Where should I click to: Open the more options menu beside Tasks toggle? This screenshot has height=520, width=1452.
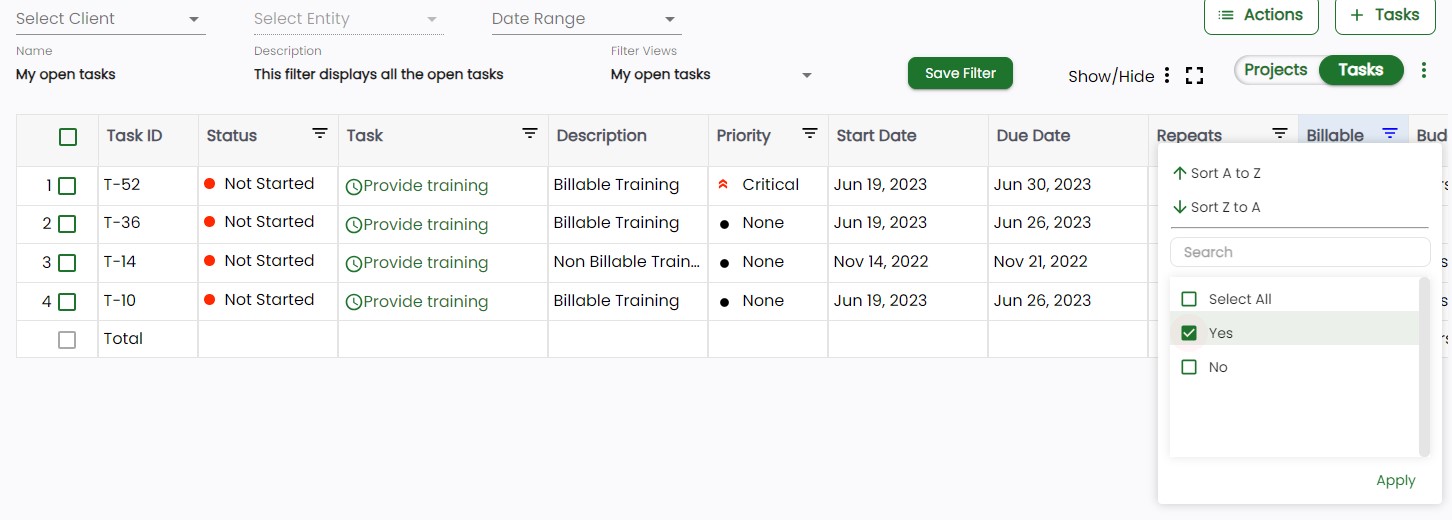click(1424, 70)
